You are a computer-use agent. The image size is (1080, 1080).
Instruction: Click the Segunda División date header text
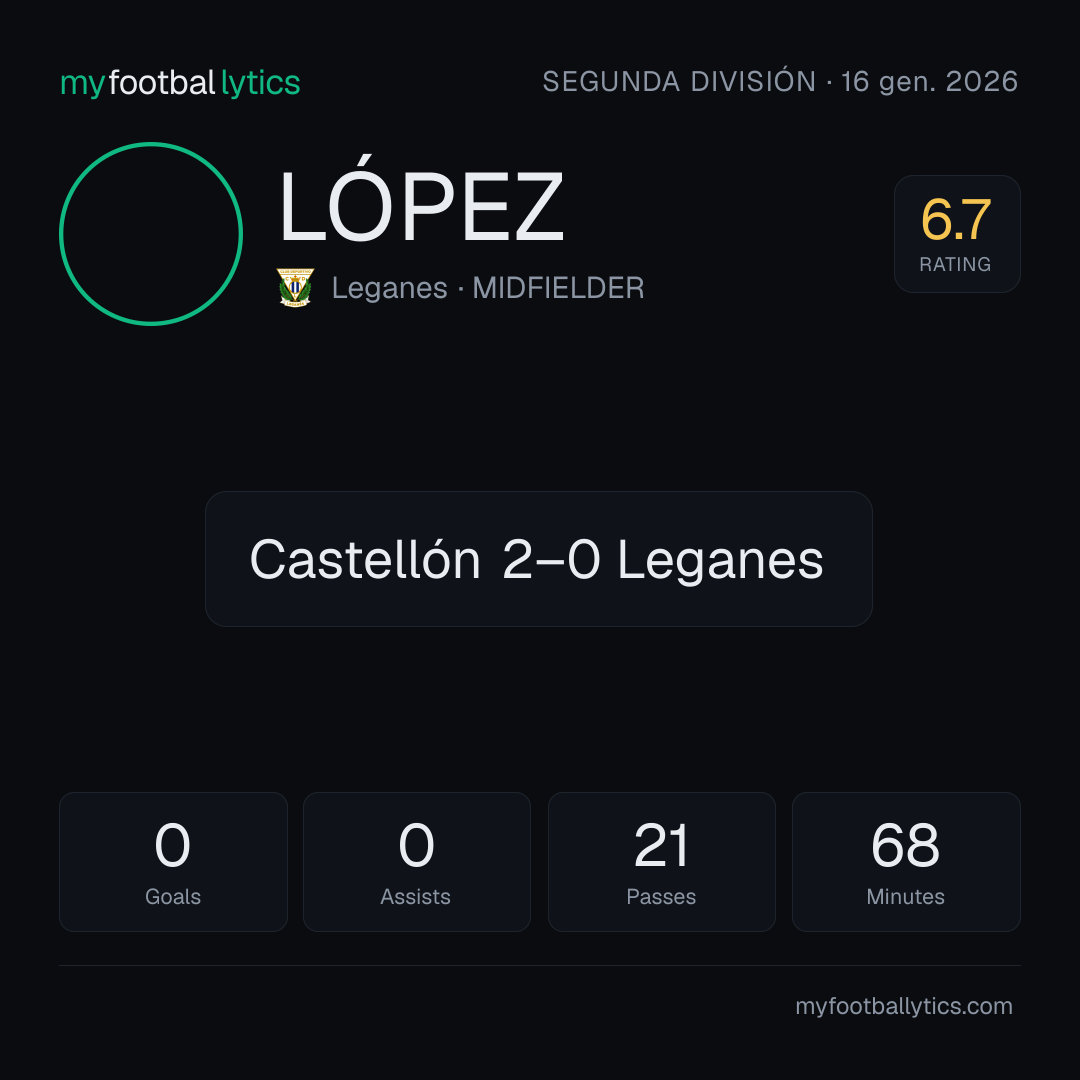pyautogui.click(x=780, y=82)
